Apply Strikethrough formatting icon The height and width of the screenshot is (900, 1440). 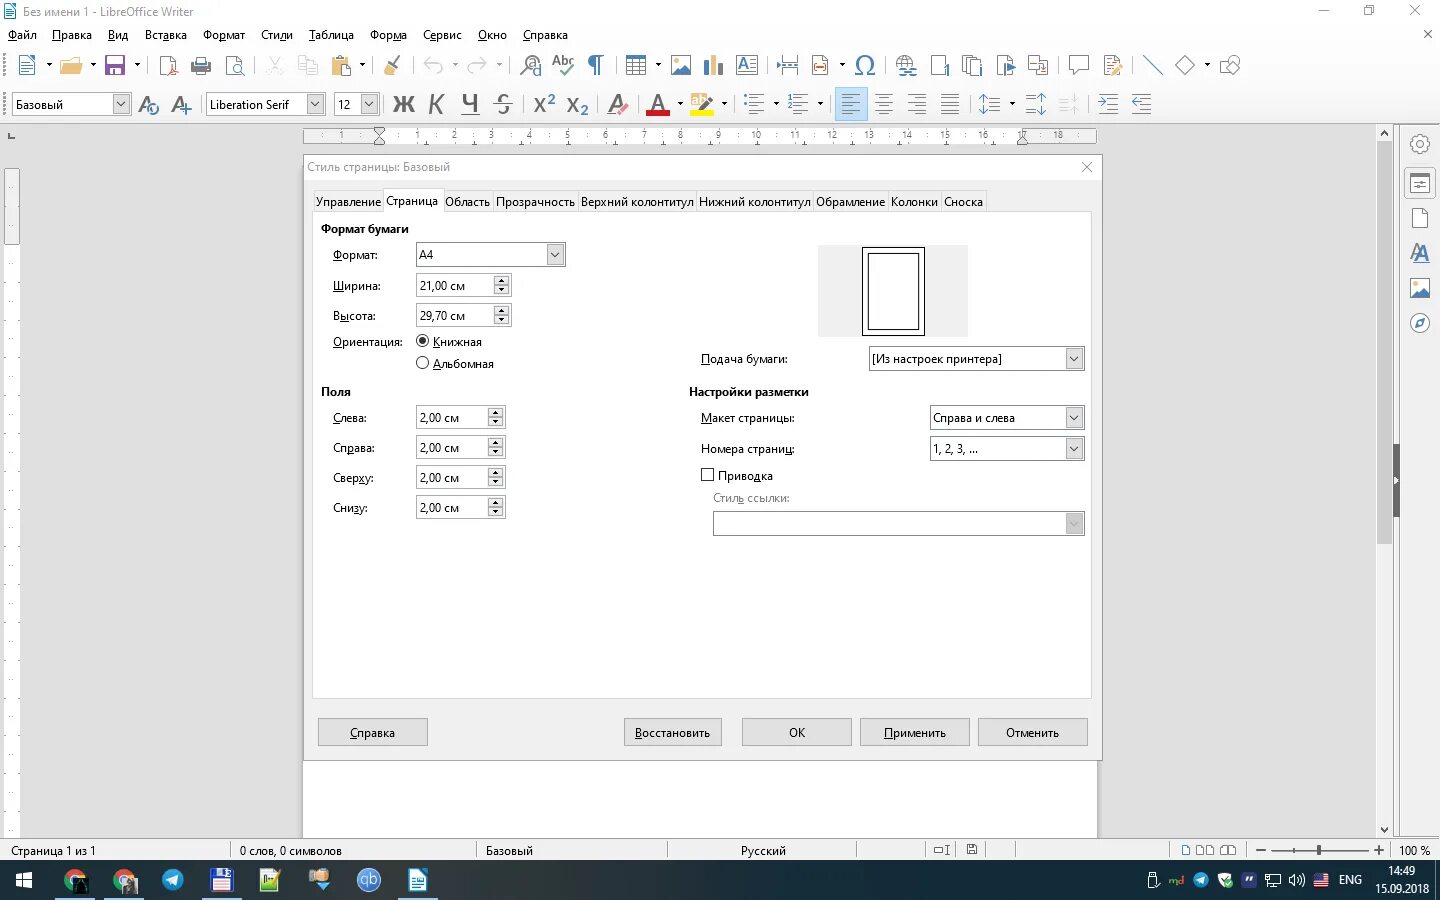tap(503, 104)
